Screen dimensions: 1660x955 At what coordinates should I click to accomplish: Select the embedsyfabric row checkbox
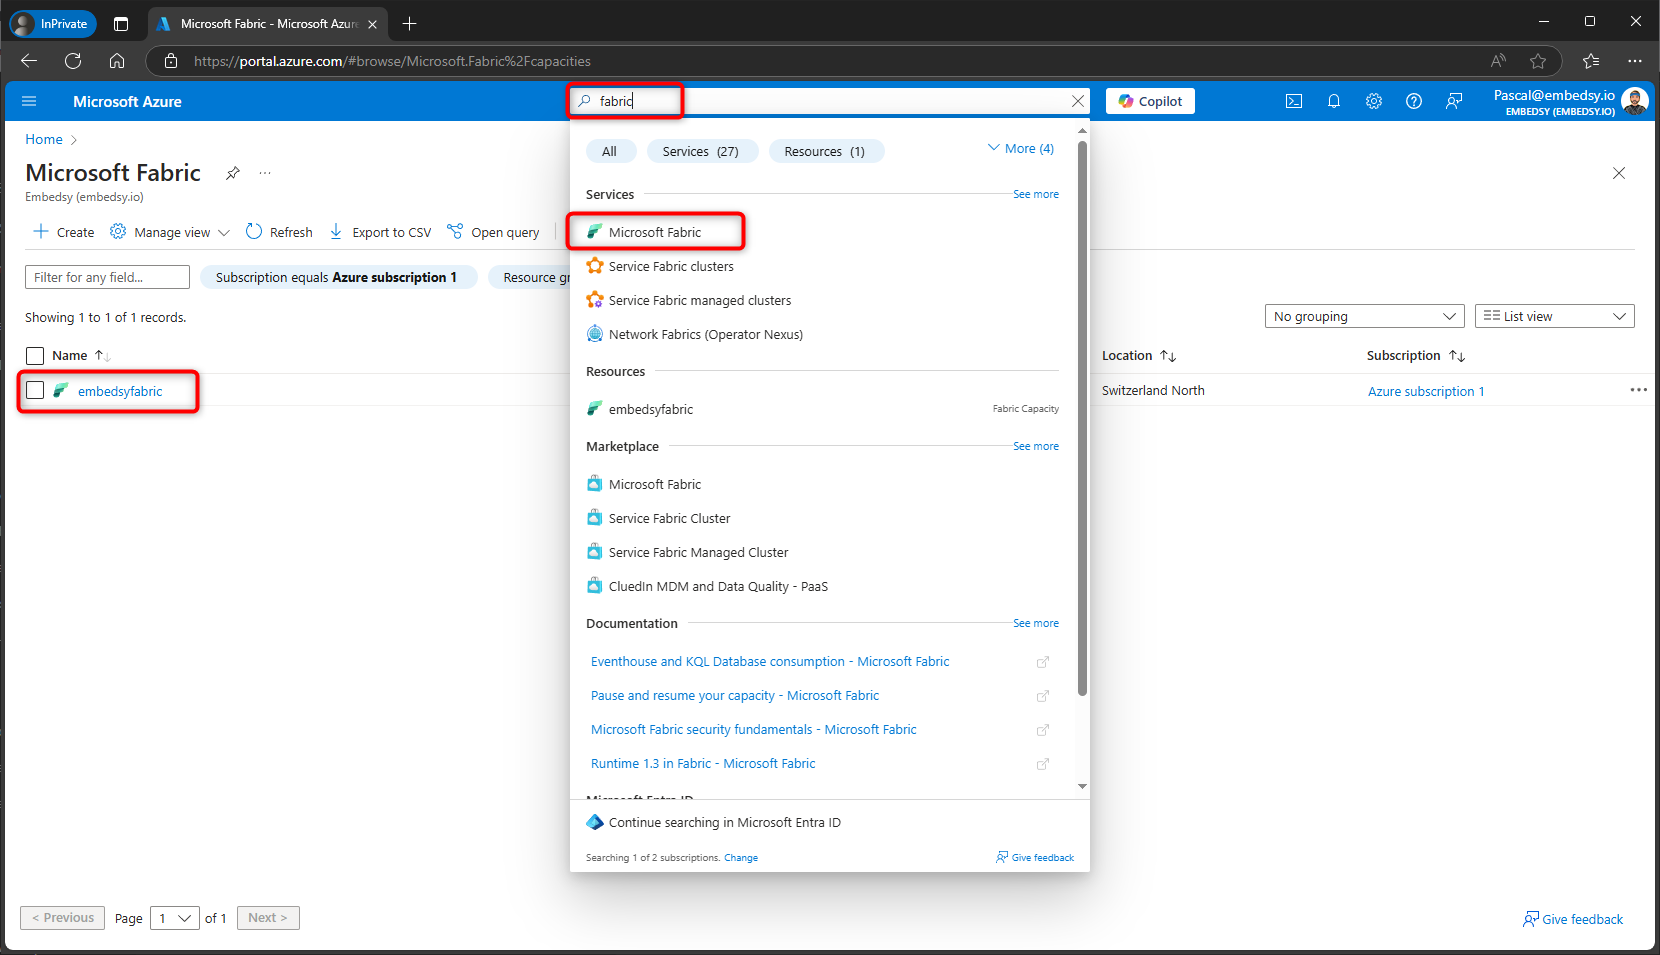[x=35, y=390]
